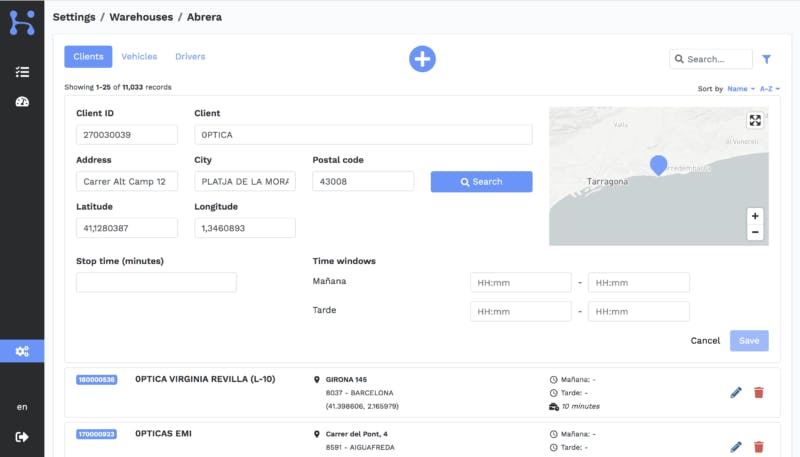Click the Cancel button
Screen dimensions: 800x457
click(705, 341)
